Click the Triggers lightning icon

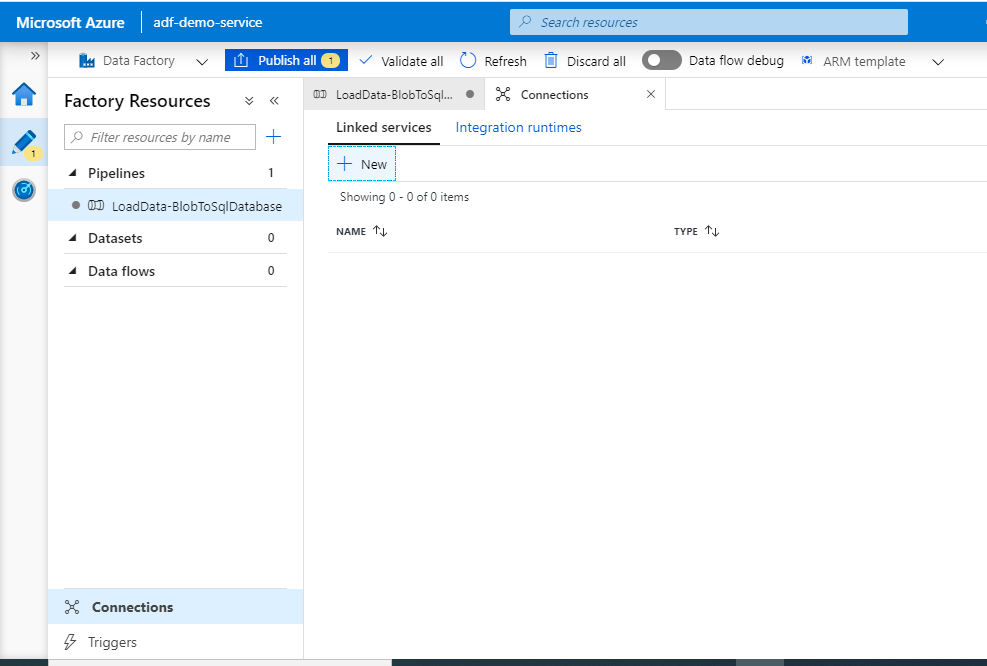tap(70, 641)
